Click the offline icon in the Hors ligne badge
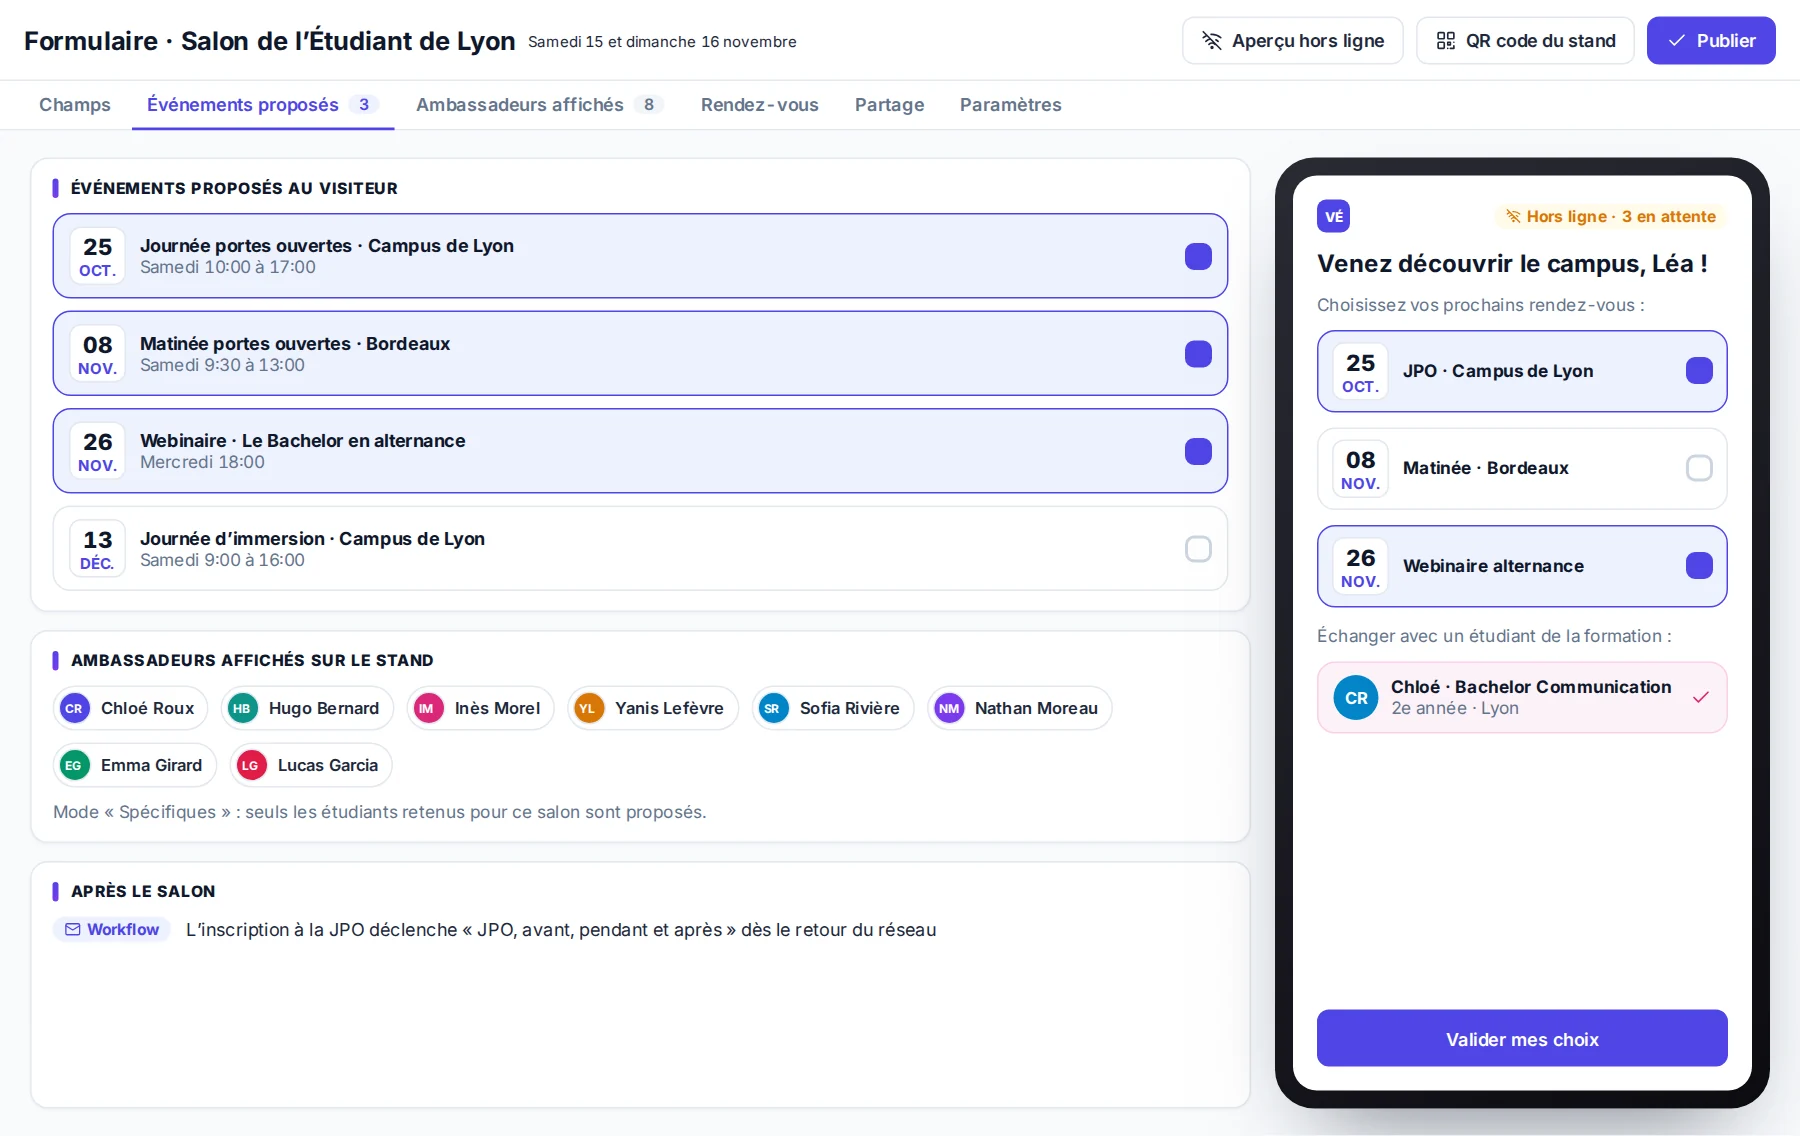The image size is (1800, 1136). [x=1513, y=216]
